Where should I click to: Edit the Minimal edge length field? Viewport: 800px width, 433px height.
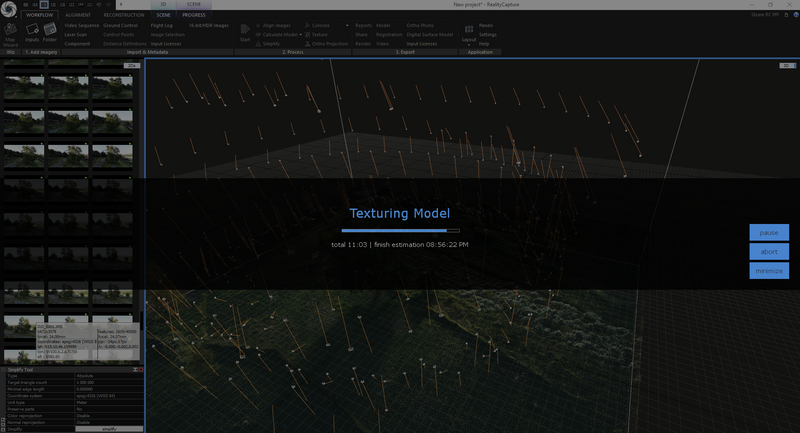(109, 389)
